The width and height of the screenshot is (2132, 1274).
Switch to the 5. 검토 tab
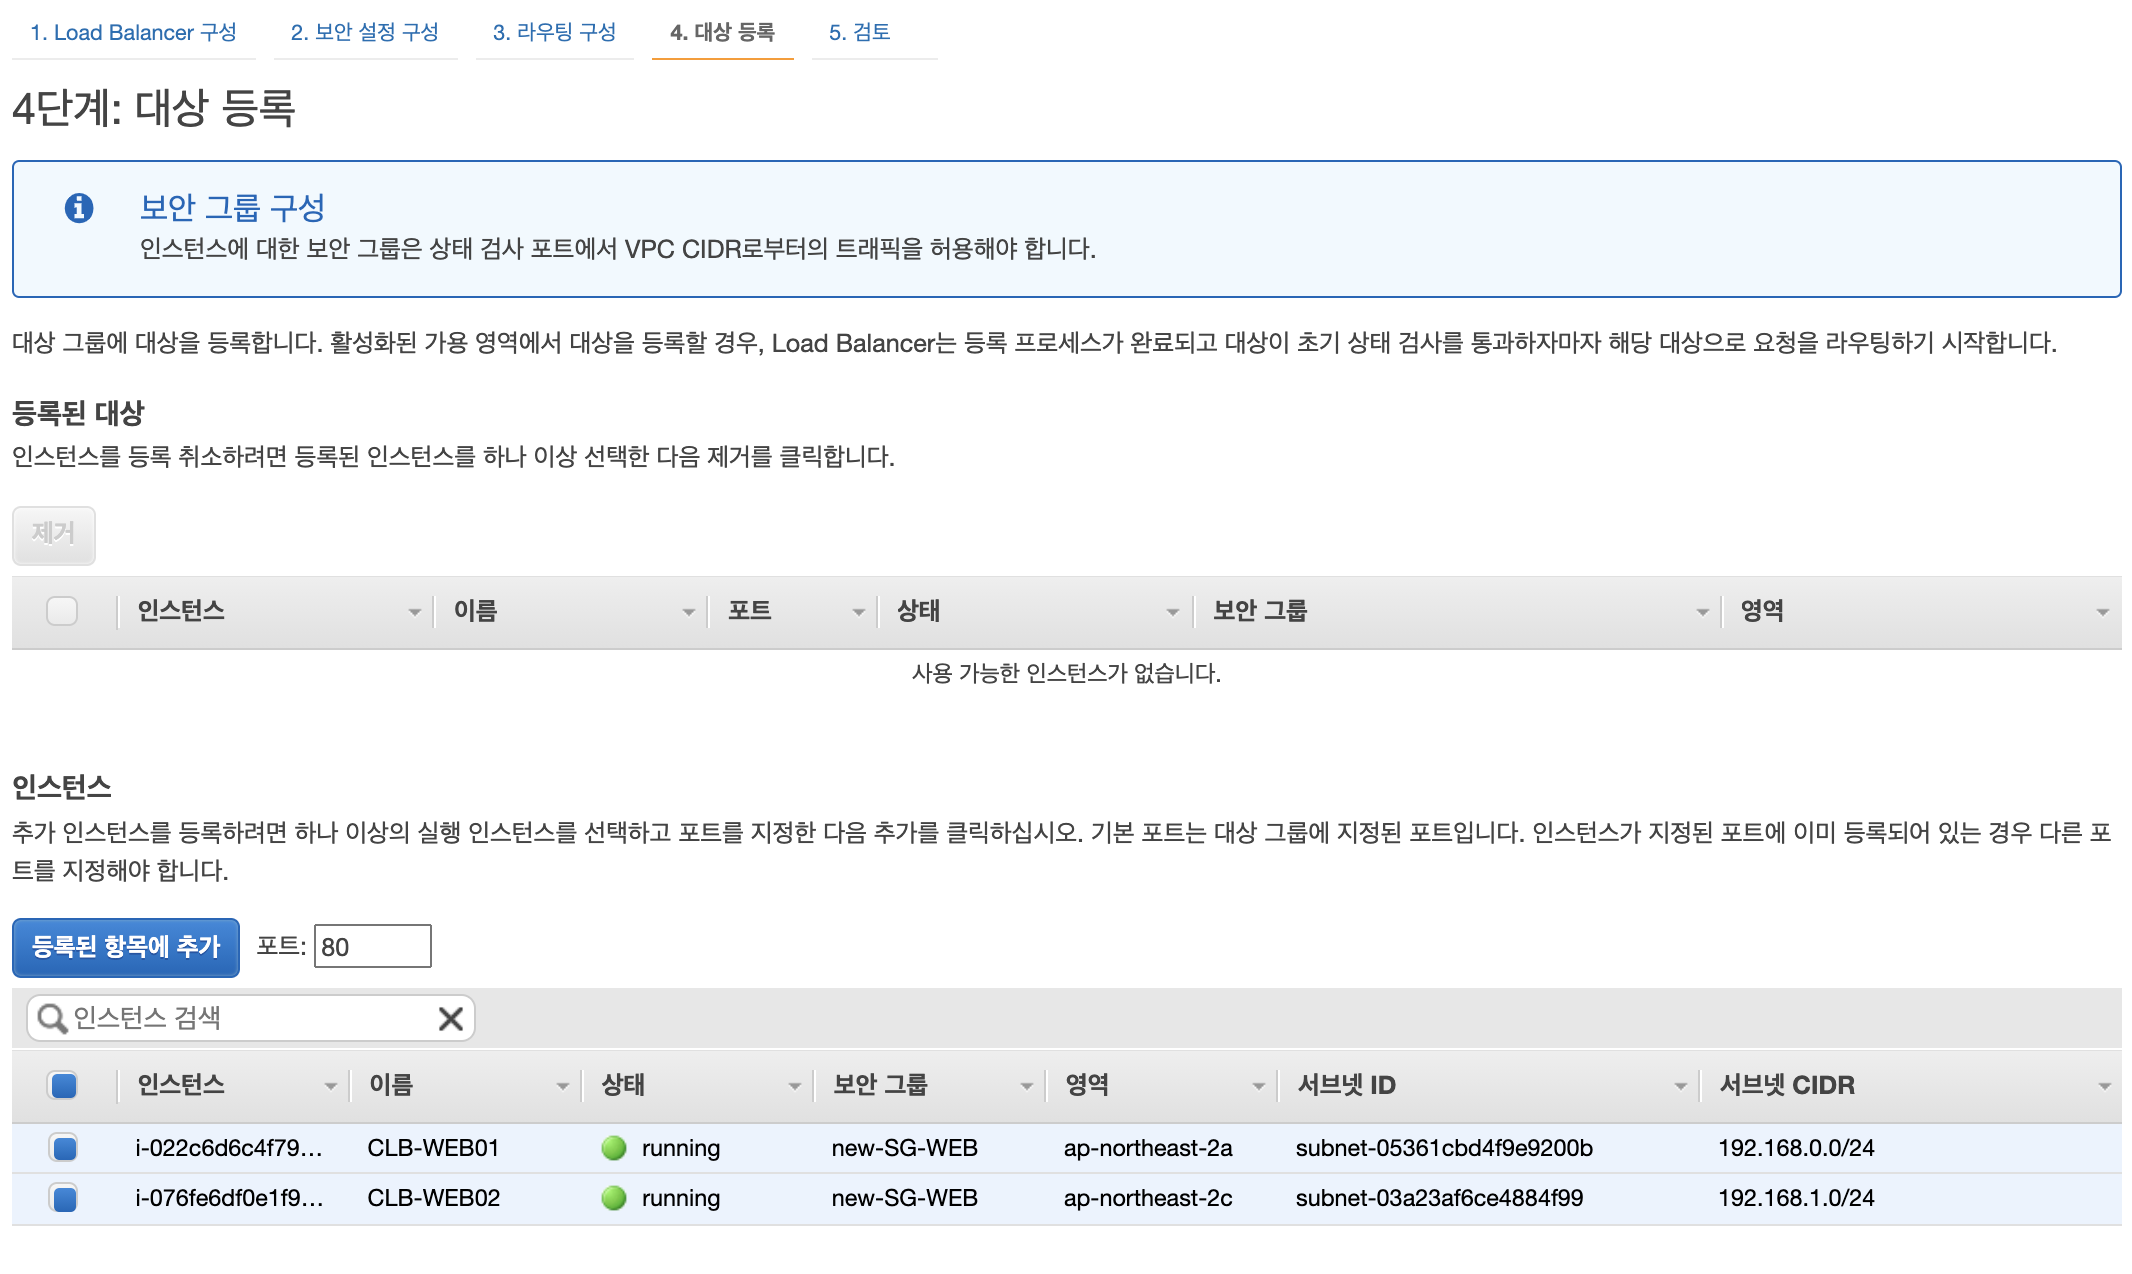pyautogui.click(x=859, y=32)
